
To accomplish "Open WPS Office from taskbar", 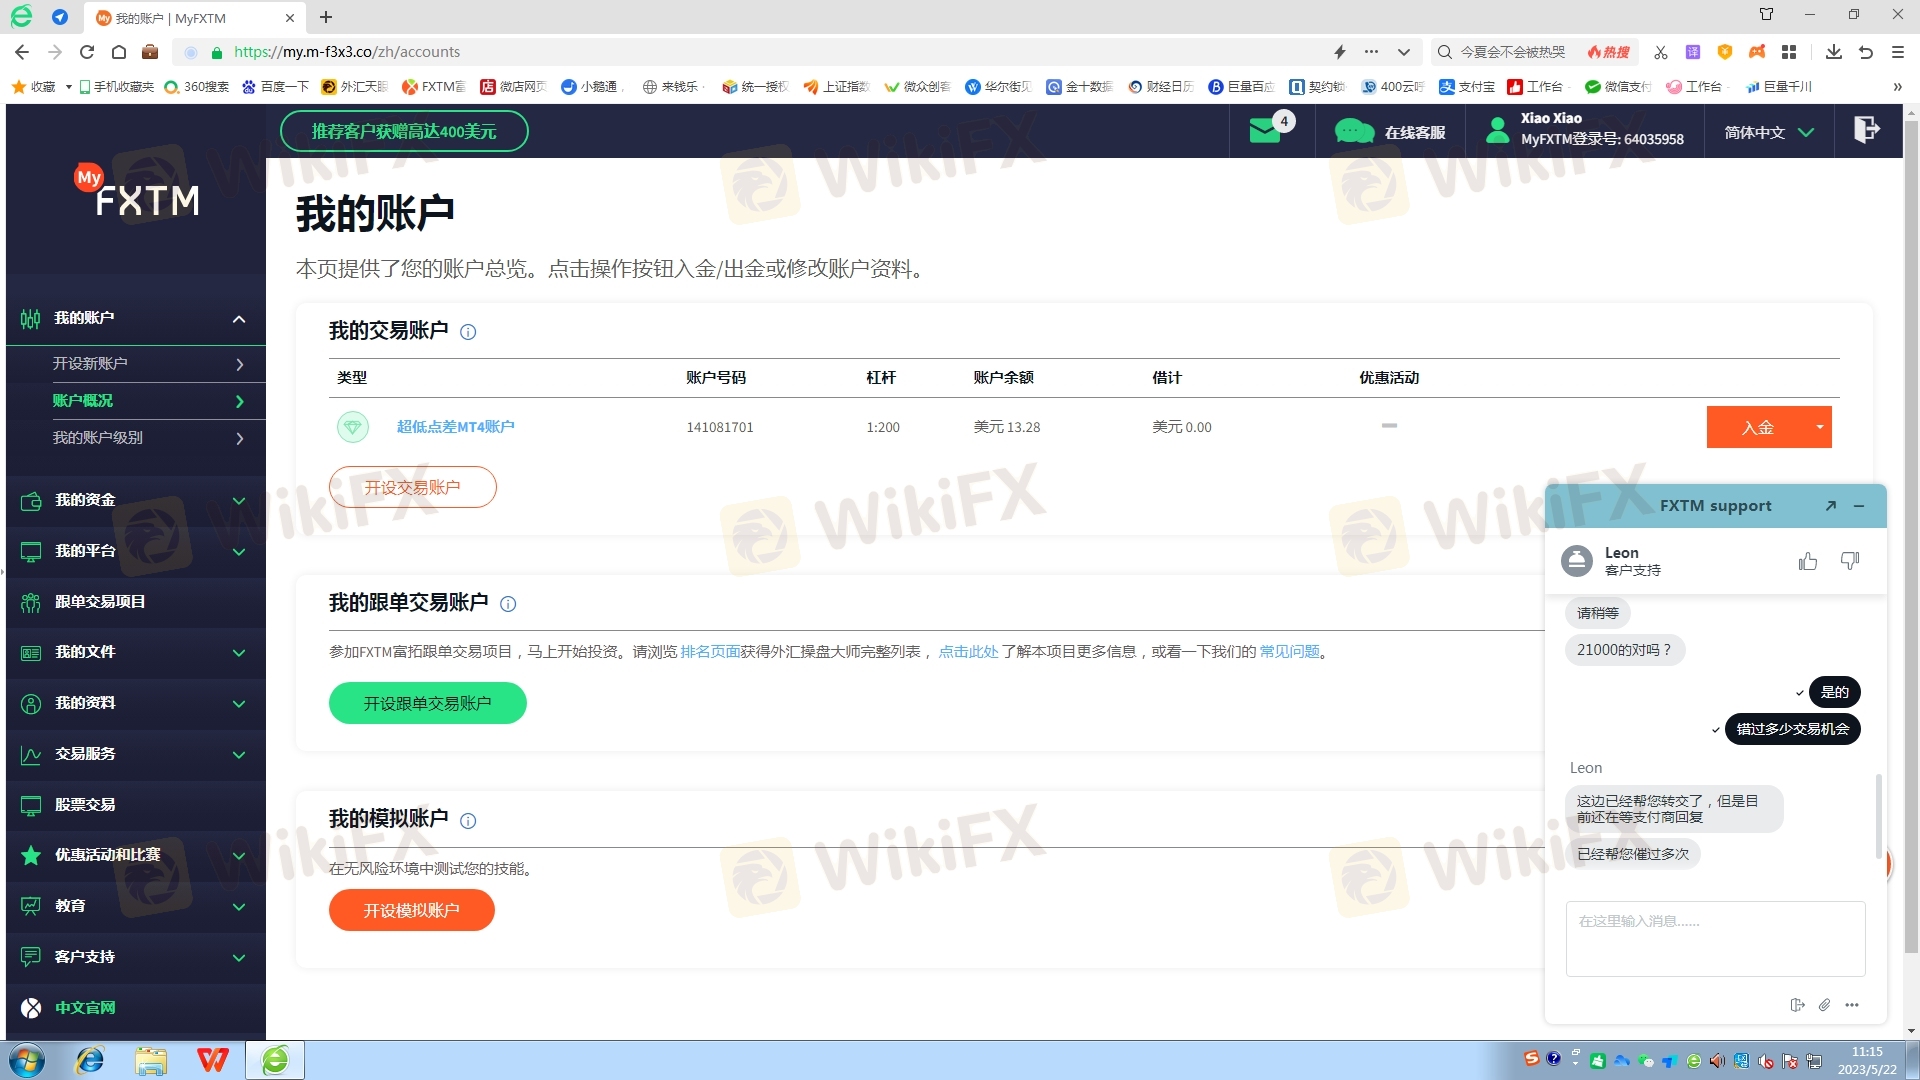I will point(213,1060).
